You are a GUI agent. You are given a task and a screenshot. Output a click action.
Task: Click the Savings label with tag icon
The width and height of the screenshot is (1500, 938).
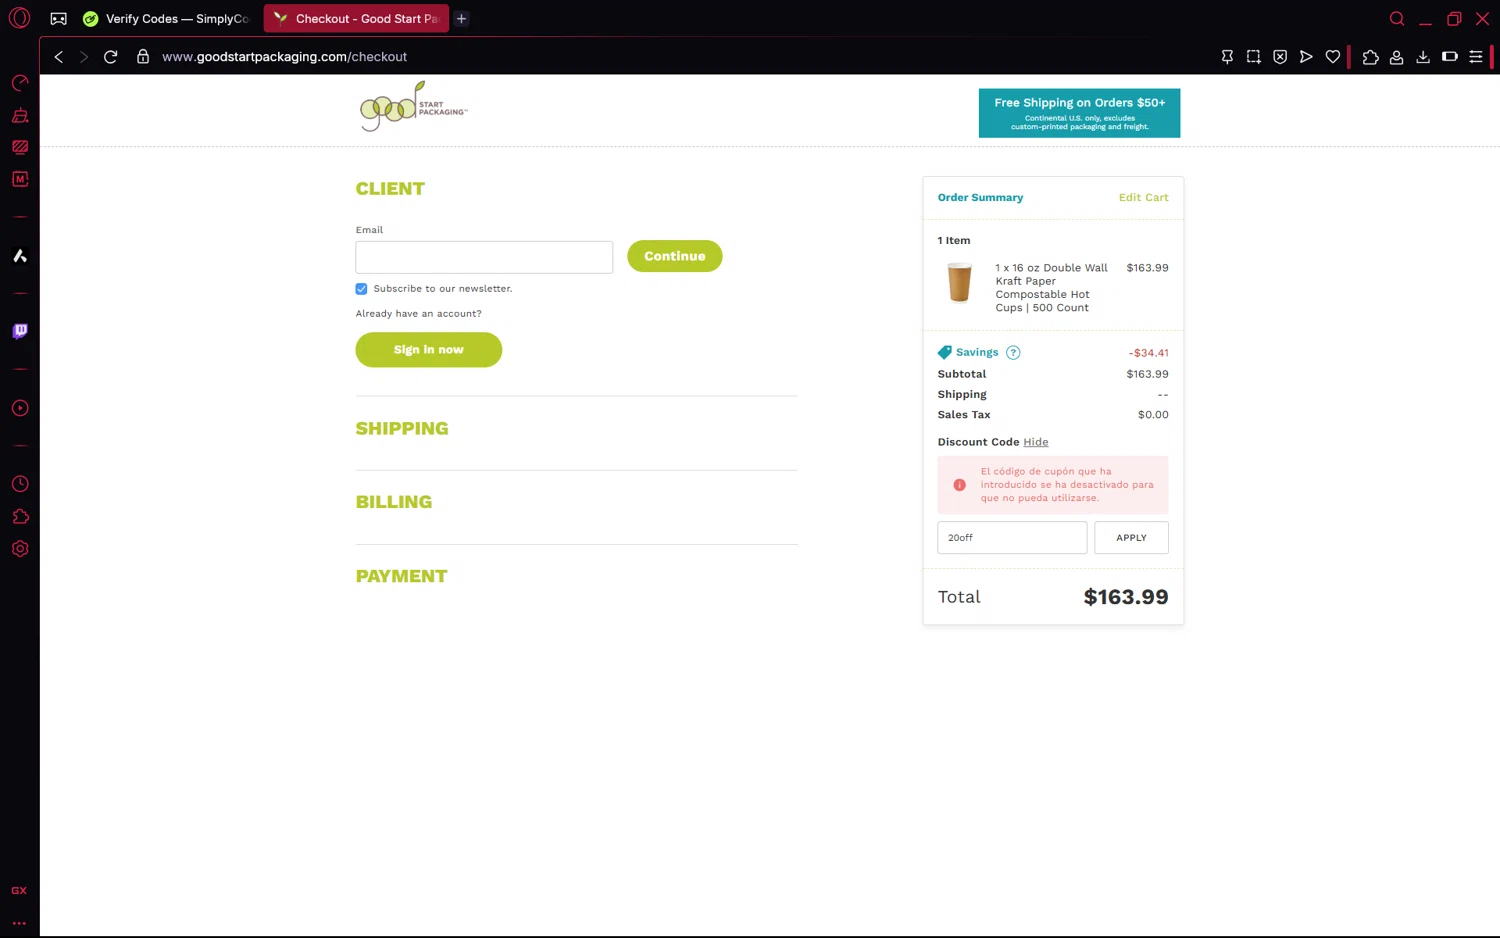click(x=968, y=352)
